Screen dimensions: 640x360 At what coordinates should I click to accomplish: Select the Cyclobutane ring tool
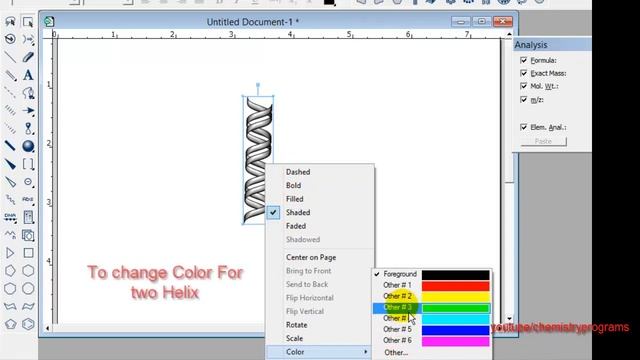28,253
